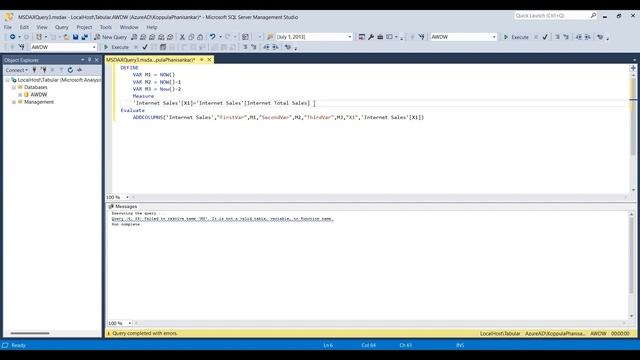Open the View menu
This screenshot has height=360, width=640.
tap(42, 27)
